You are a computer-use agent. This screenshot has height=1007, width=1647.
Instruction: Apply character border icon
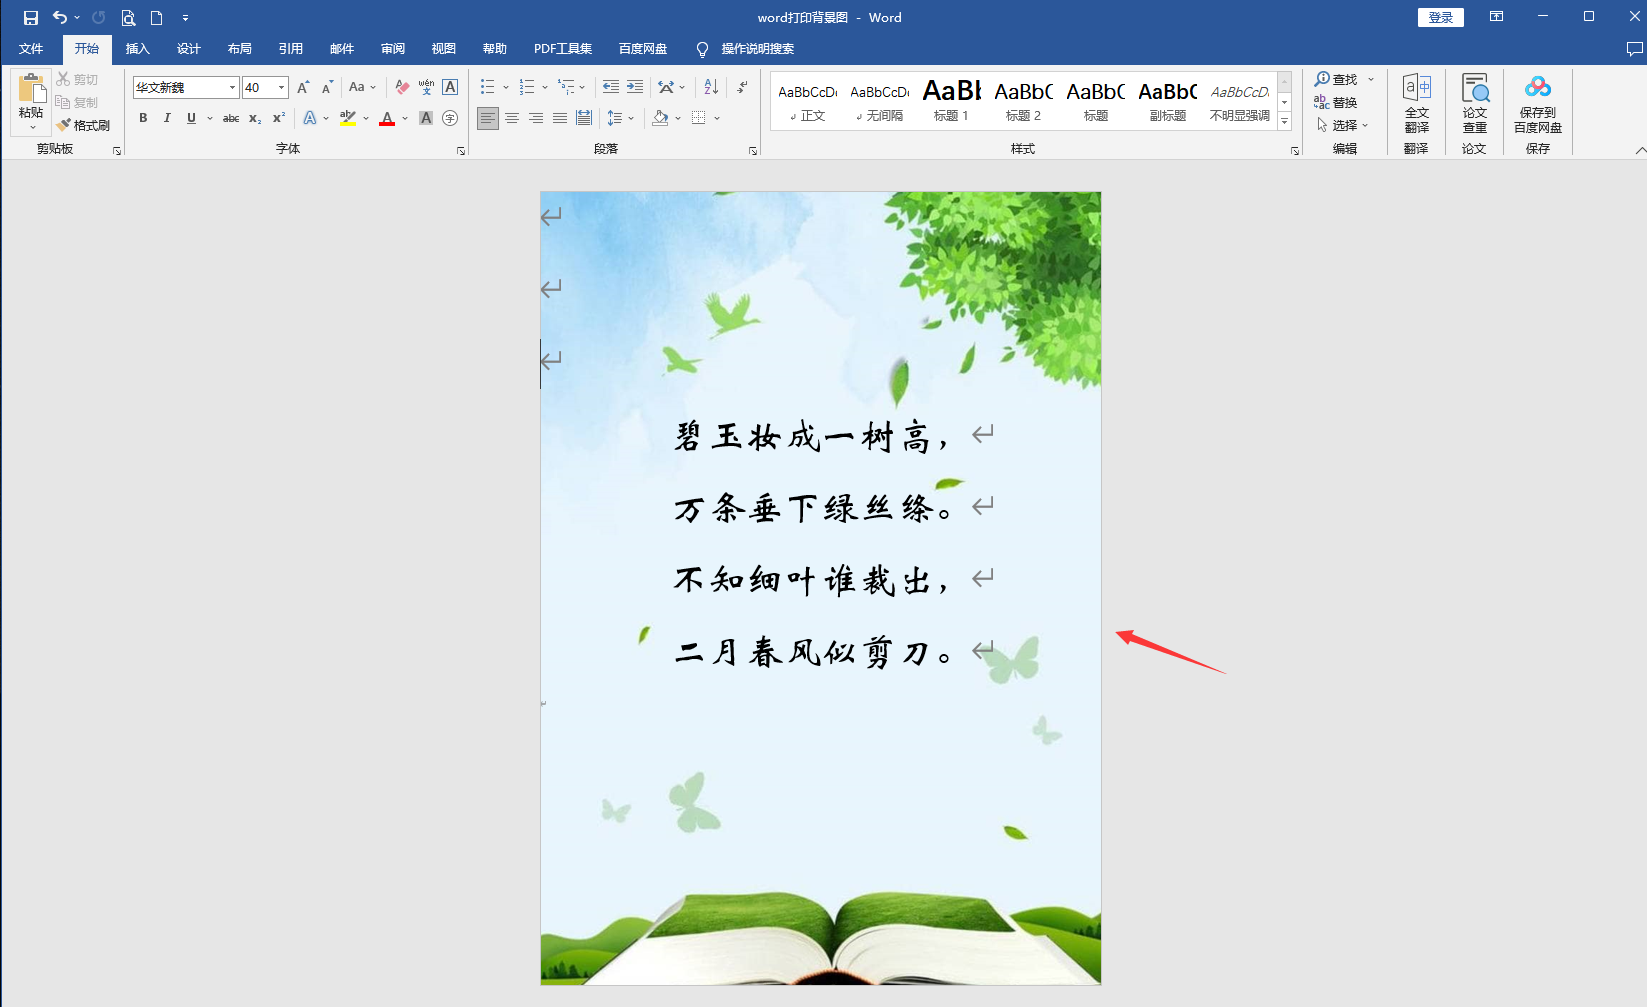(x=450, y=87)
